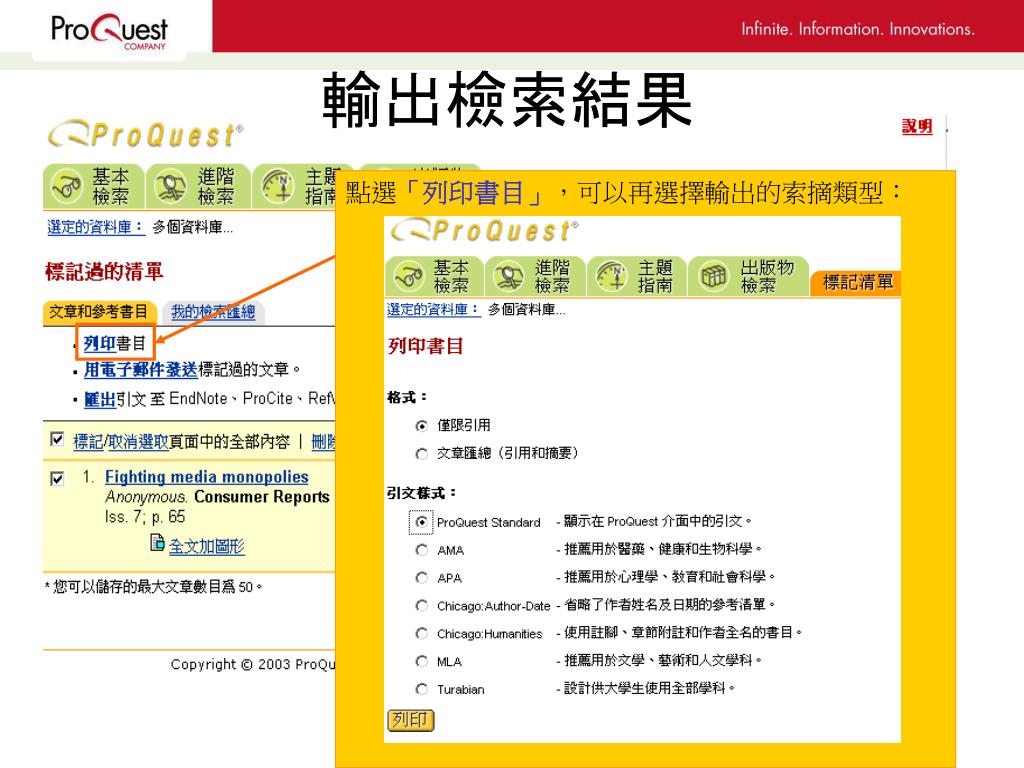This screenshot has width=1024, height=768.
Task: Choose the APA citation style
Action: click(422, 578)
